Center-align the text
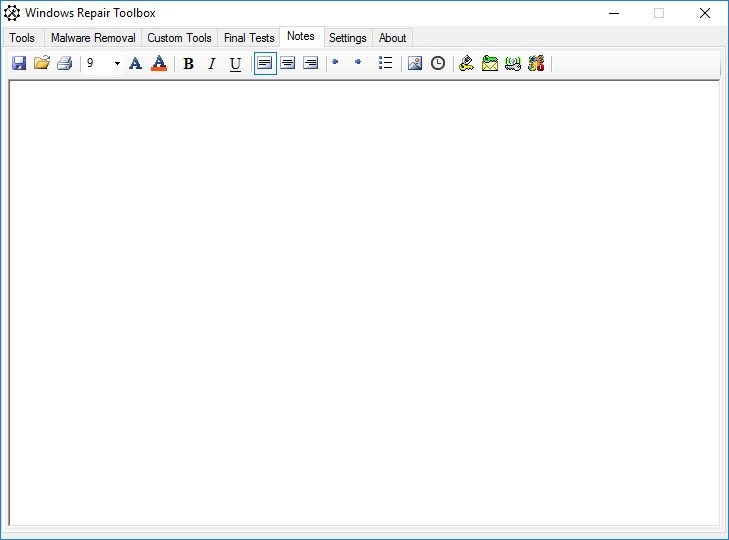The width and height of the screenshot is (729, 540). [x=288, y=63]
